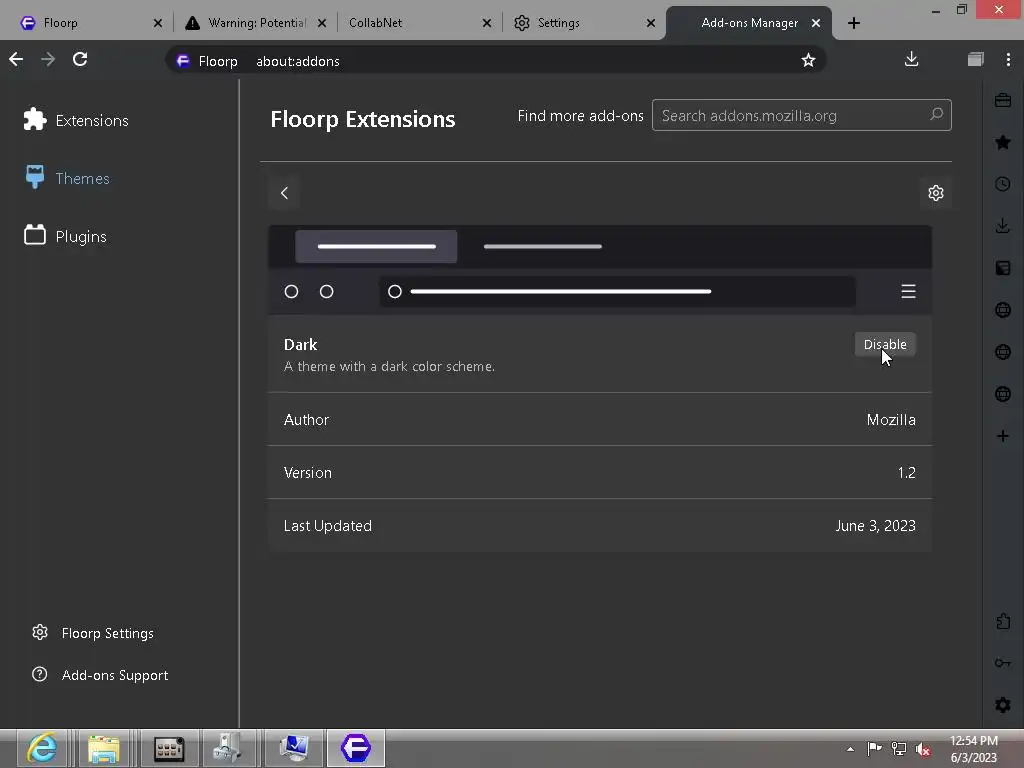1024x768 pixels.
Task: Go back to the themes list
Action: point(284,193)
